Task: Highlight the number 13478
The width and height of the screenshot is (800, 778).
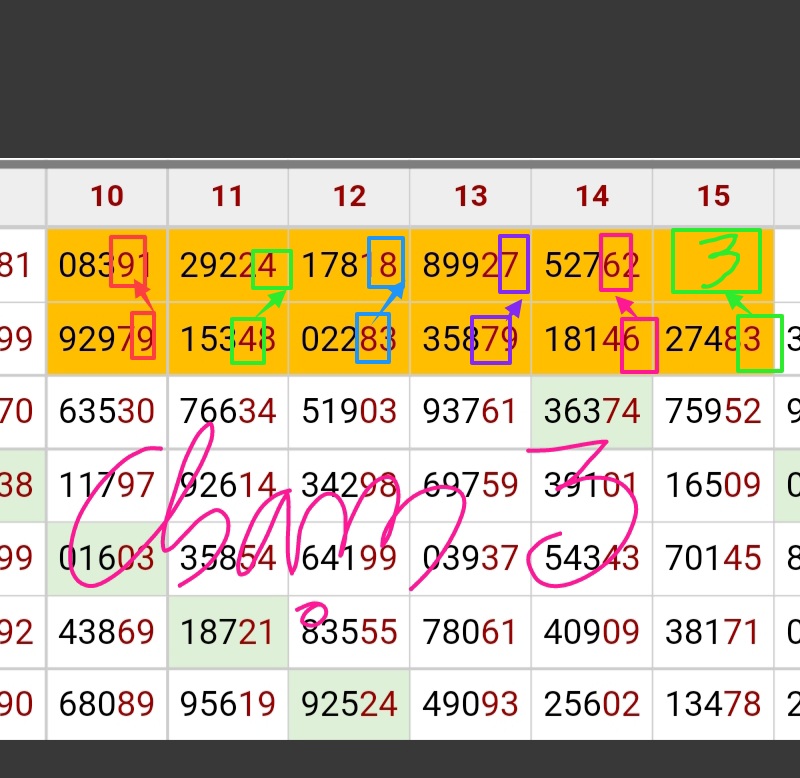Action: tap(713, 705)
